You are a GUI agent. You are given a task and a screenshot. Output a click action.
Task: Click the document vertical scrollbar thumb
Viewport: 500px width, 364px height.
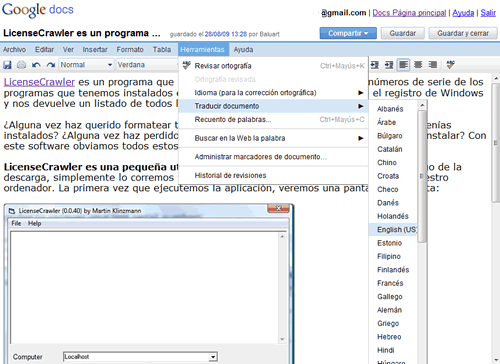point(496,143)
